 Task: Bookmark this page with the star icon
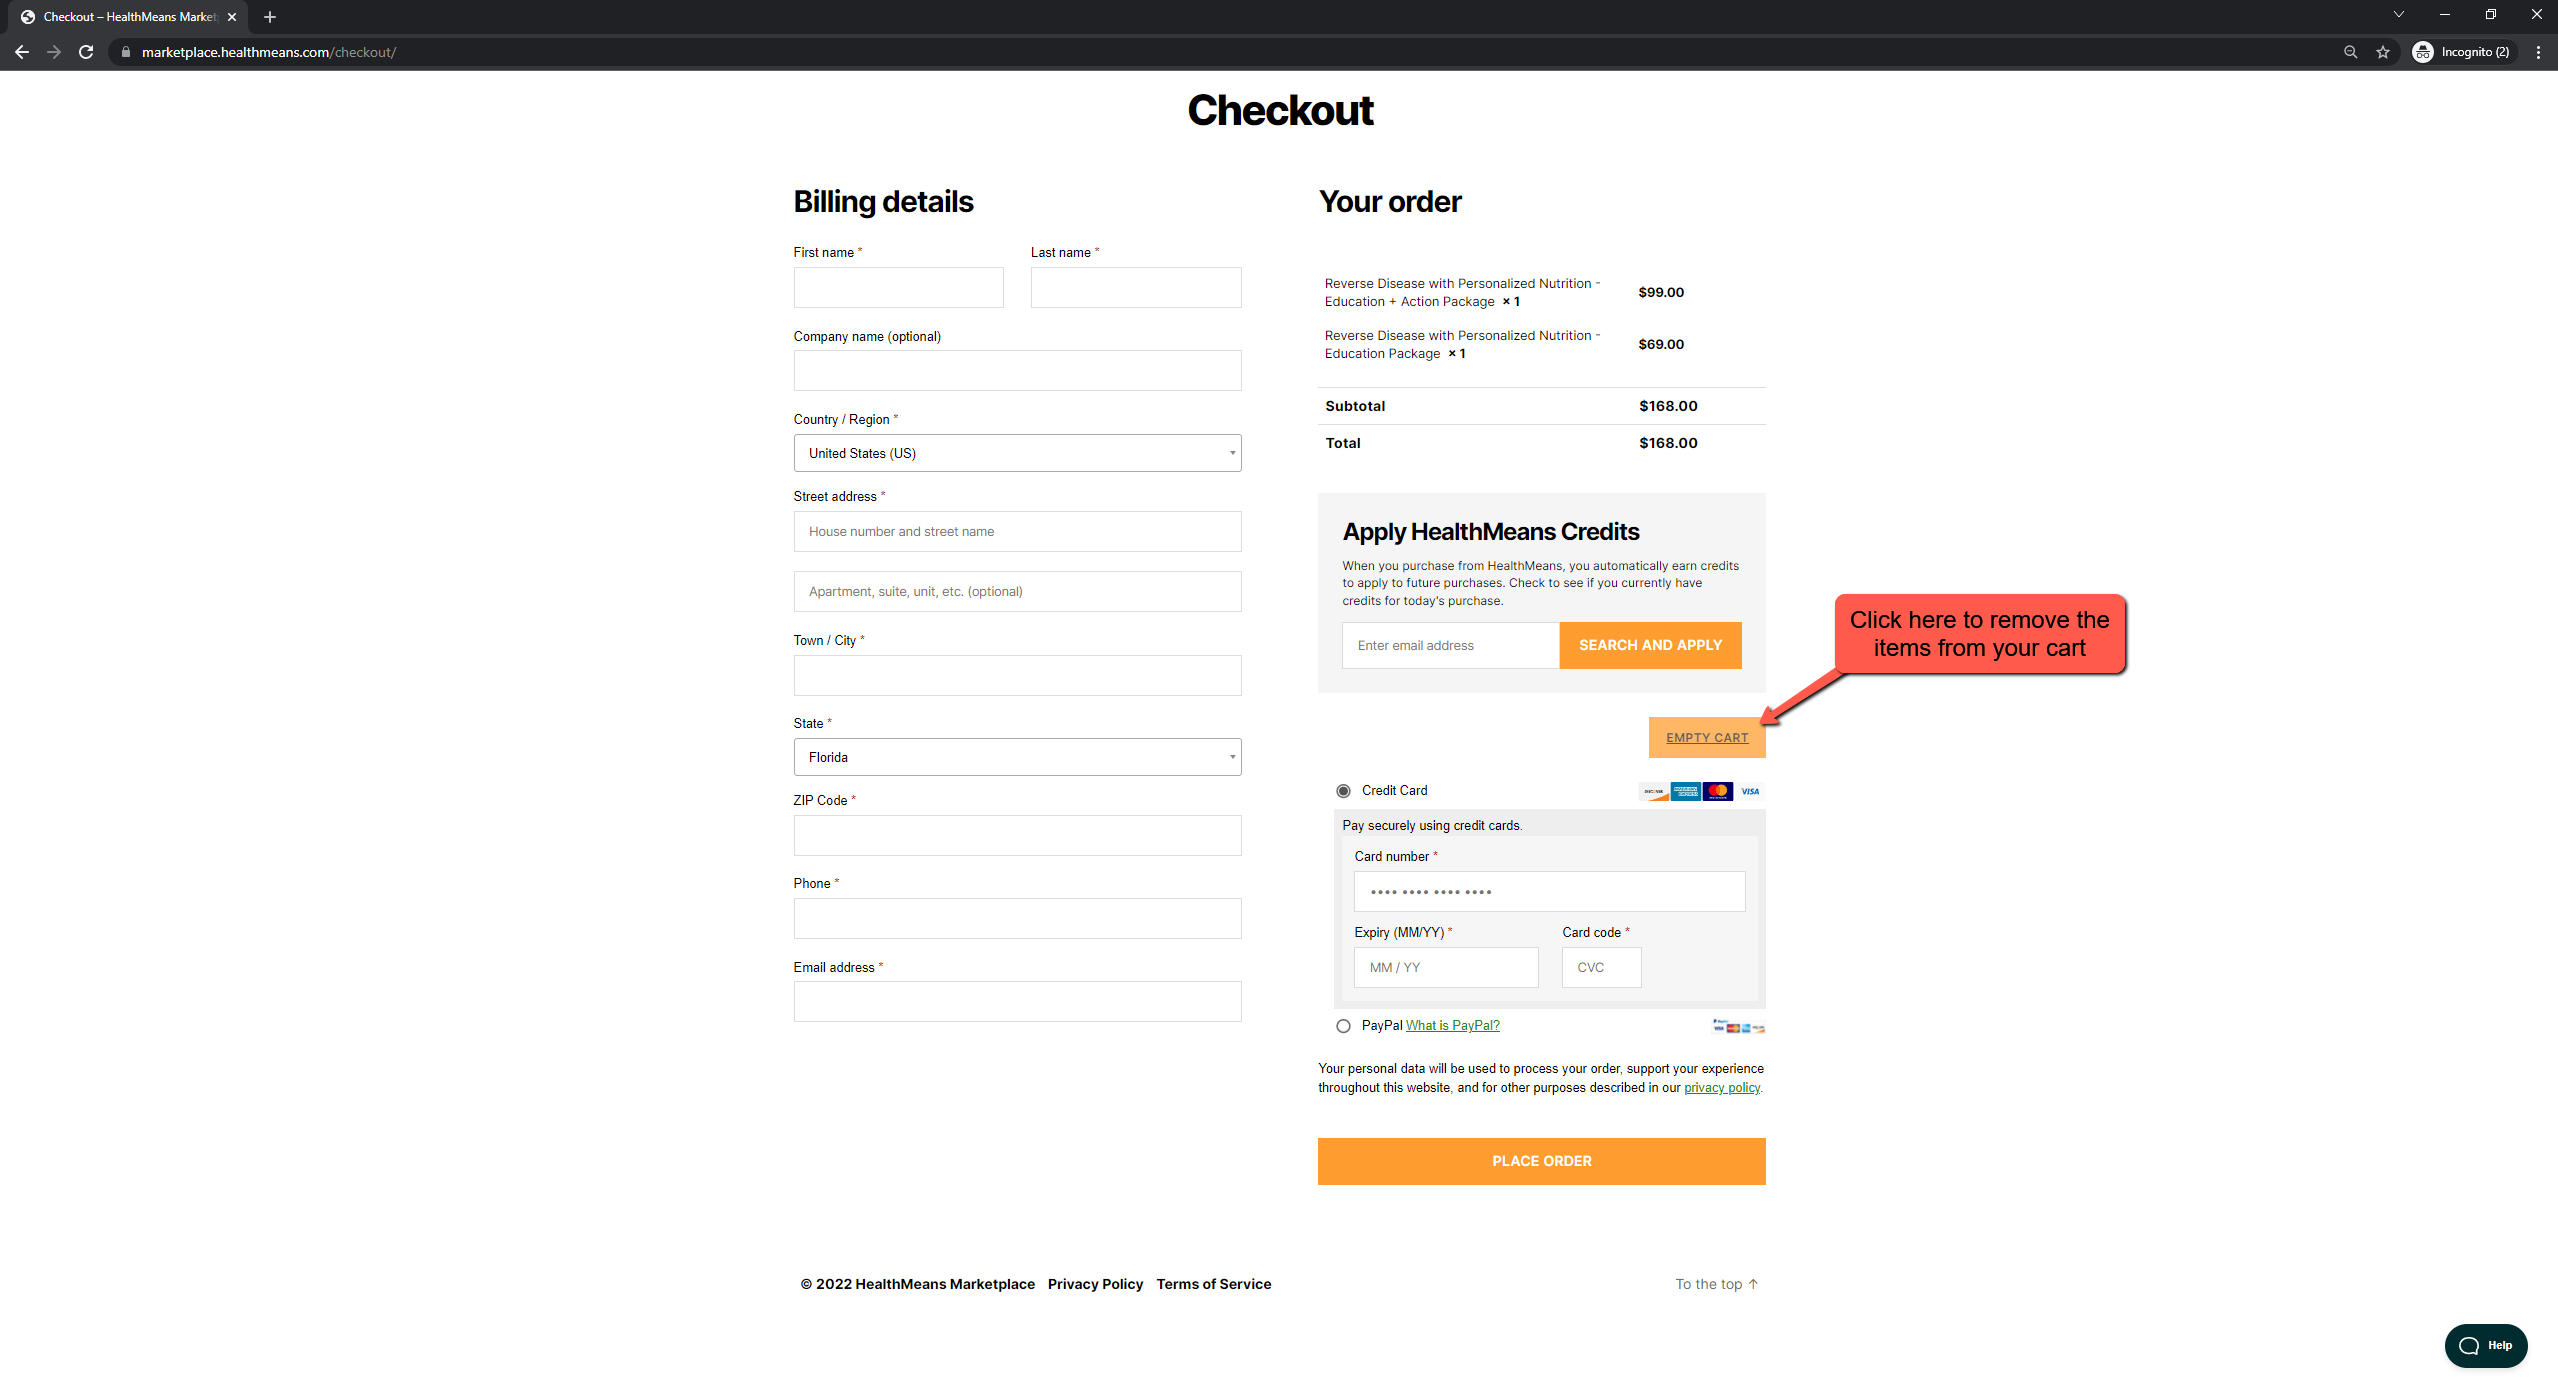coord(2383,52)
